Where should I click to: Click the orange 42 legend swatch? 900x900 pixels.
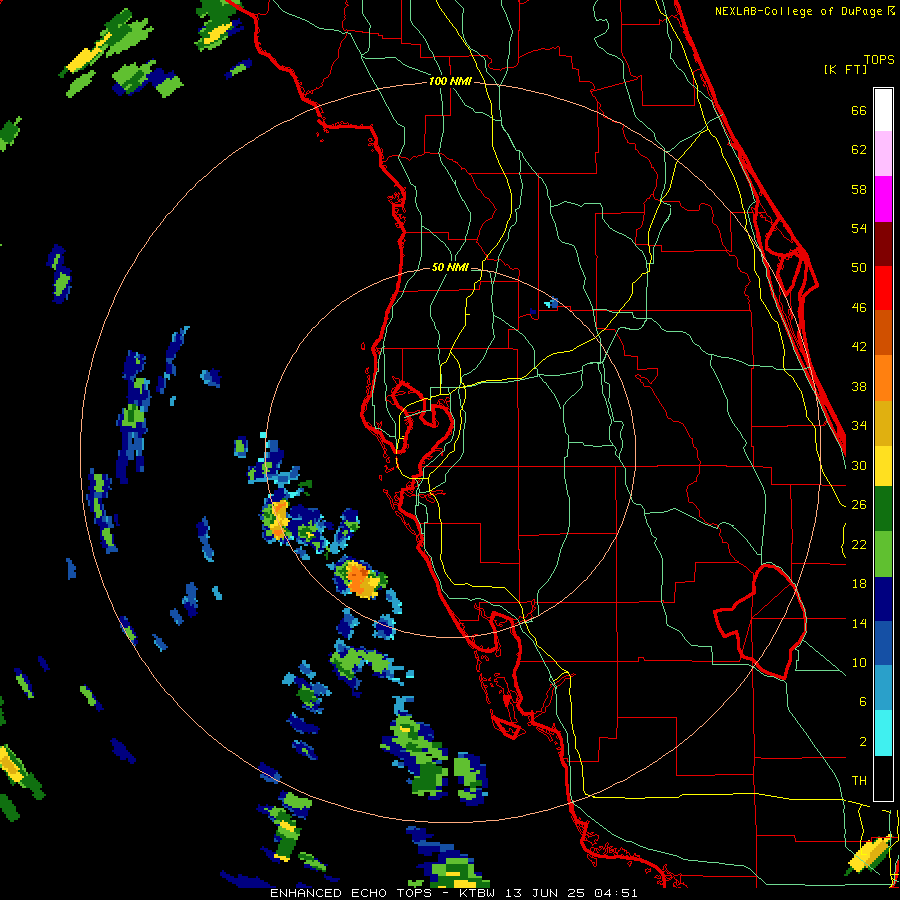click(883, 378)
